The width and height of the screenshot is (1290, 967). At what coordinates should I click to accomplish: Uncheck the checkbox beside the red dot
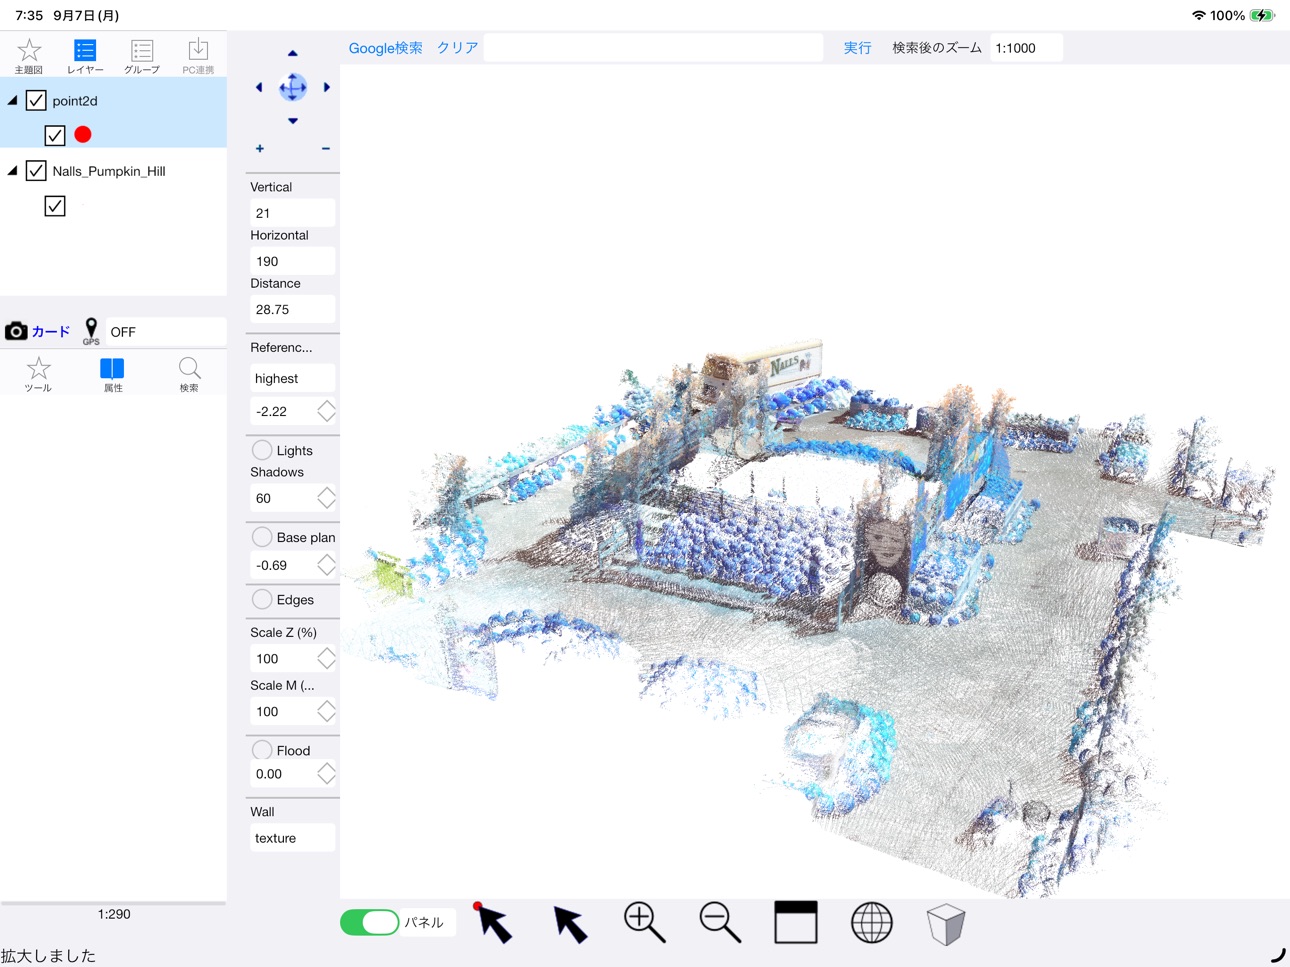pyautogui.click(x=55, y=135)
